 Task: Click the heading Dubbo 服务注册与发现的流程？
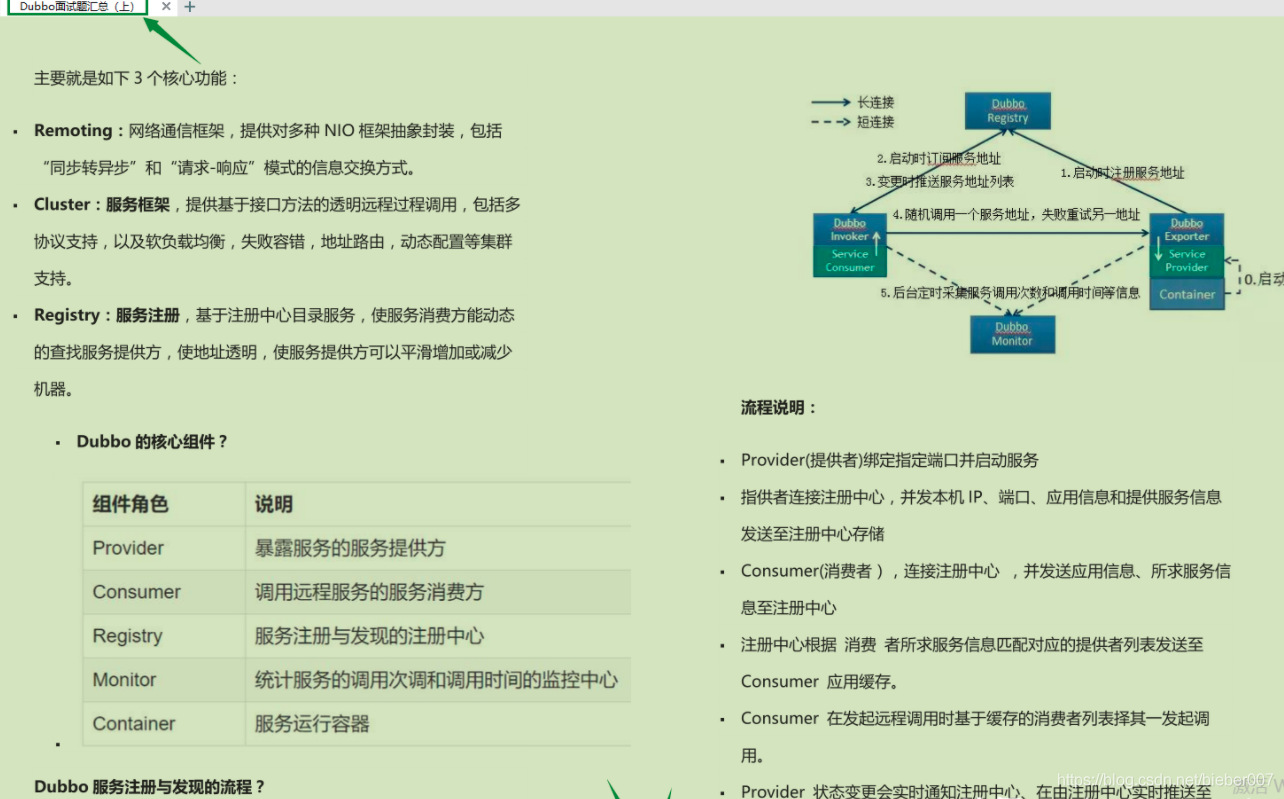tap(150, 787)
